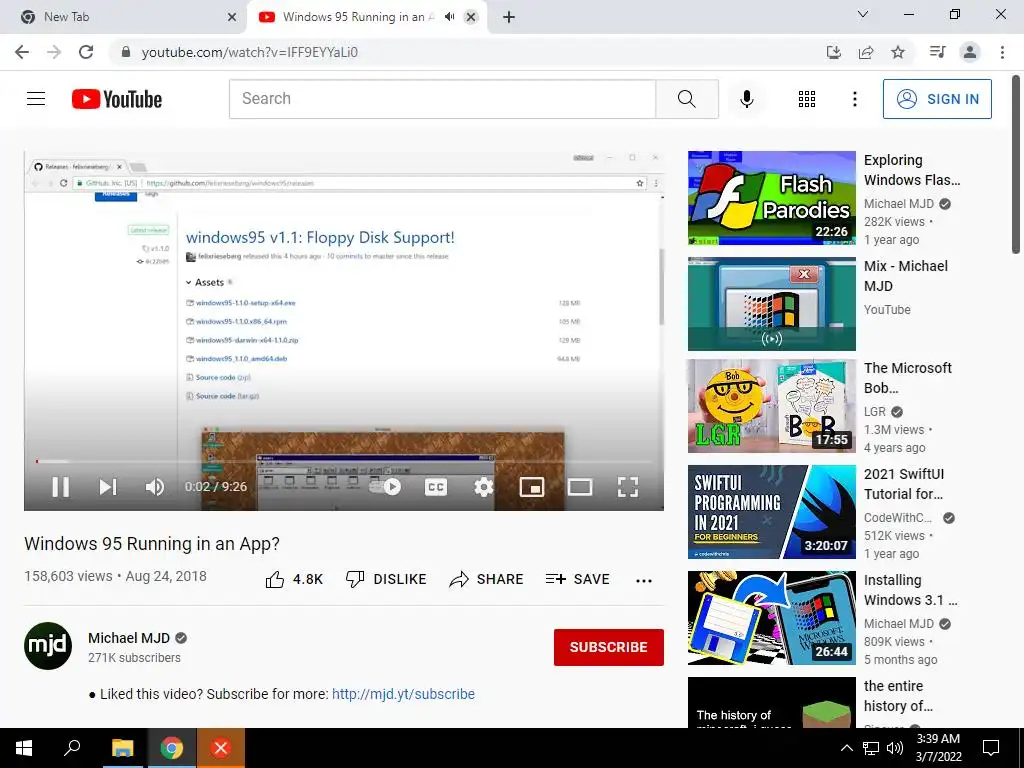Go back to previous page
The height and width of the screenshot is (768, 1024).
tap(22, 52)
